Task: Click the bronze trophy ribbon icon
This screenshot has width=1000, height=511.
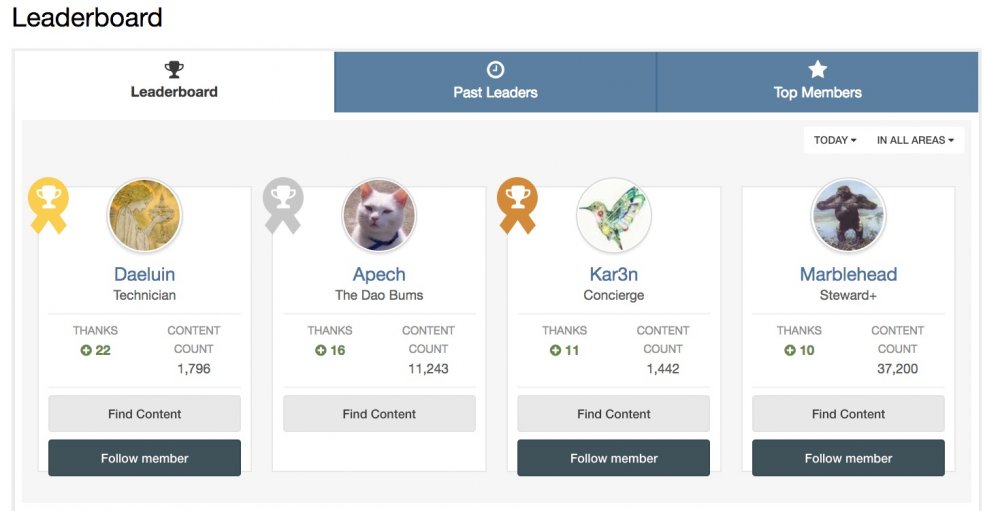Action: point(517,205)
